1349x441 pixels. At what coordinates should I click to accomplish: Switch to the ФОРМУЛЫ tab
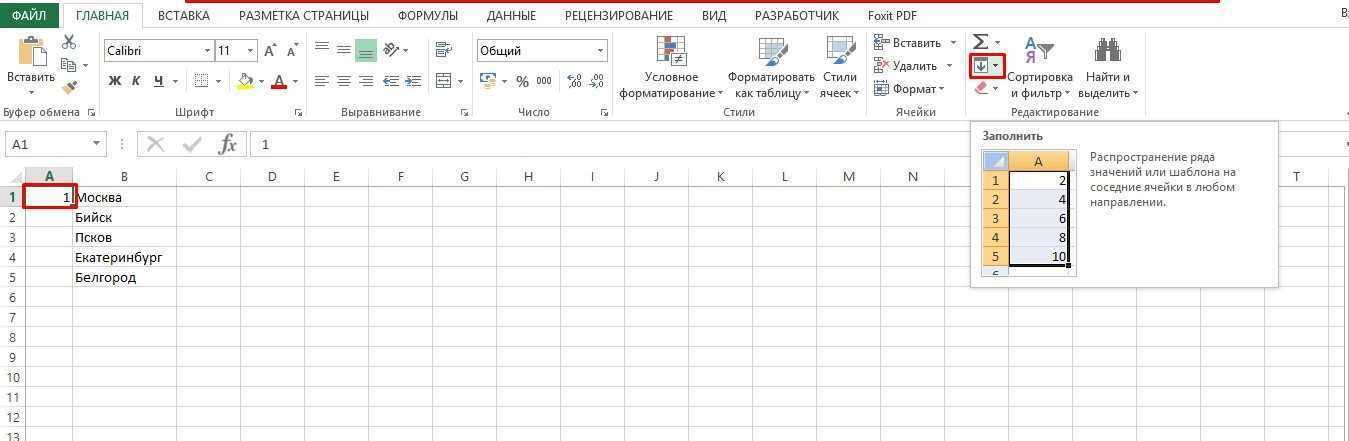tap(427, 16)
